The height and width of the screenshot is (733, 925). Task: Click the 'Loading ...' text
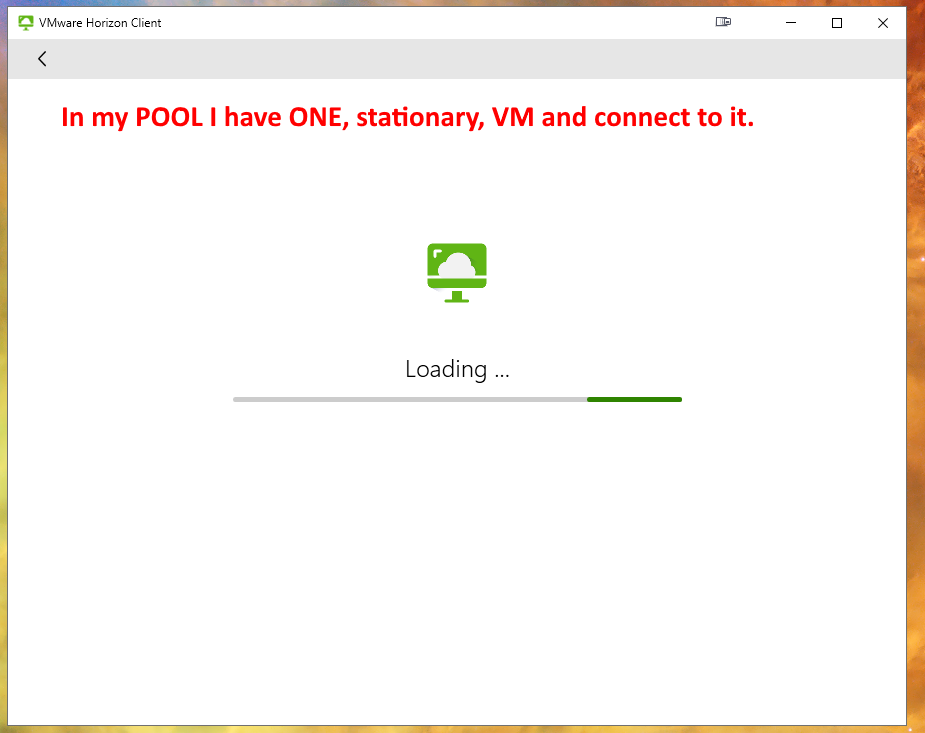(457, 369)
